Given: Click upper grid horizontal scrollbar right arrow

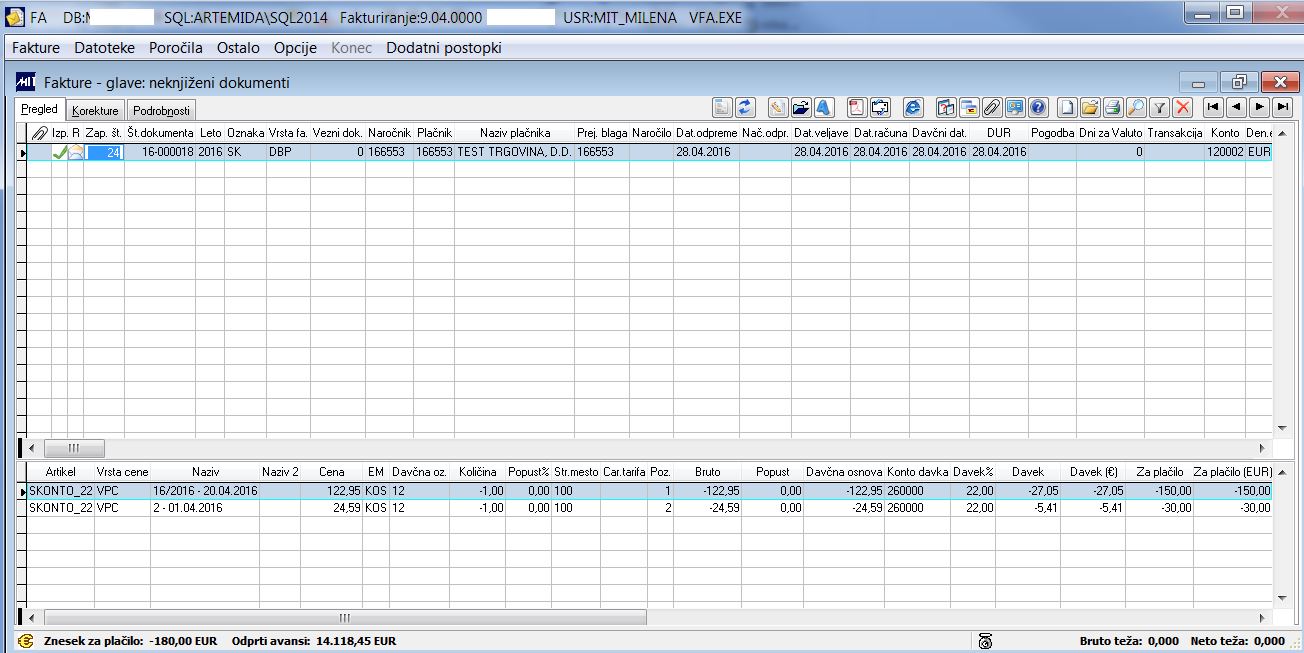Looking at the screenshot, I should click(1261, 449).
